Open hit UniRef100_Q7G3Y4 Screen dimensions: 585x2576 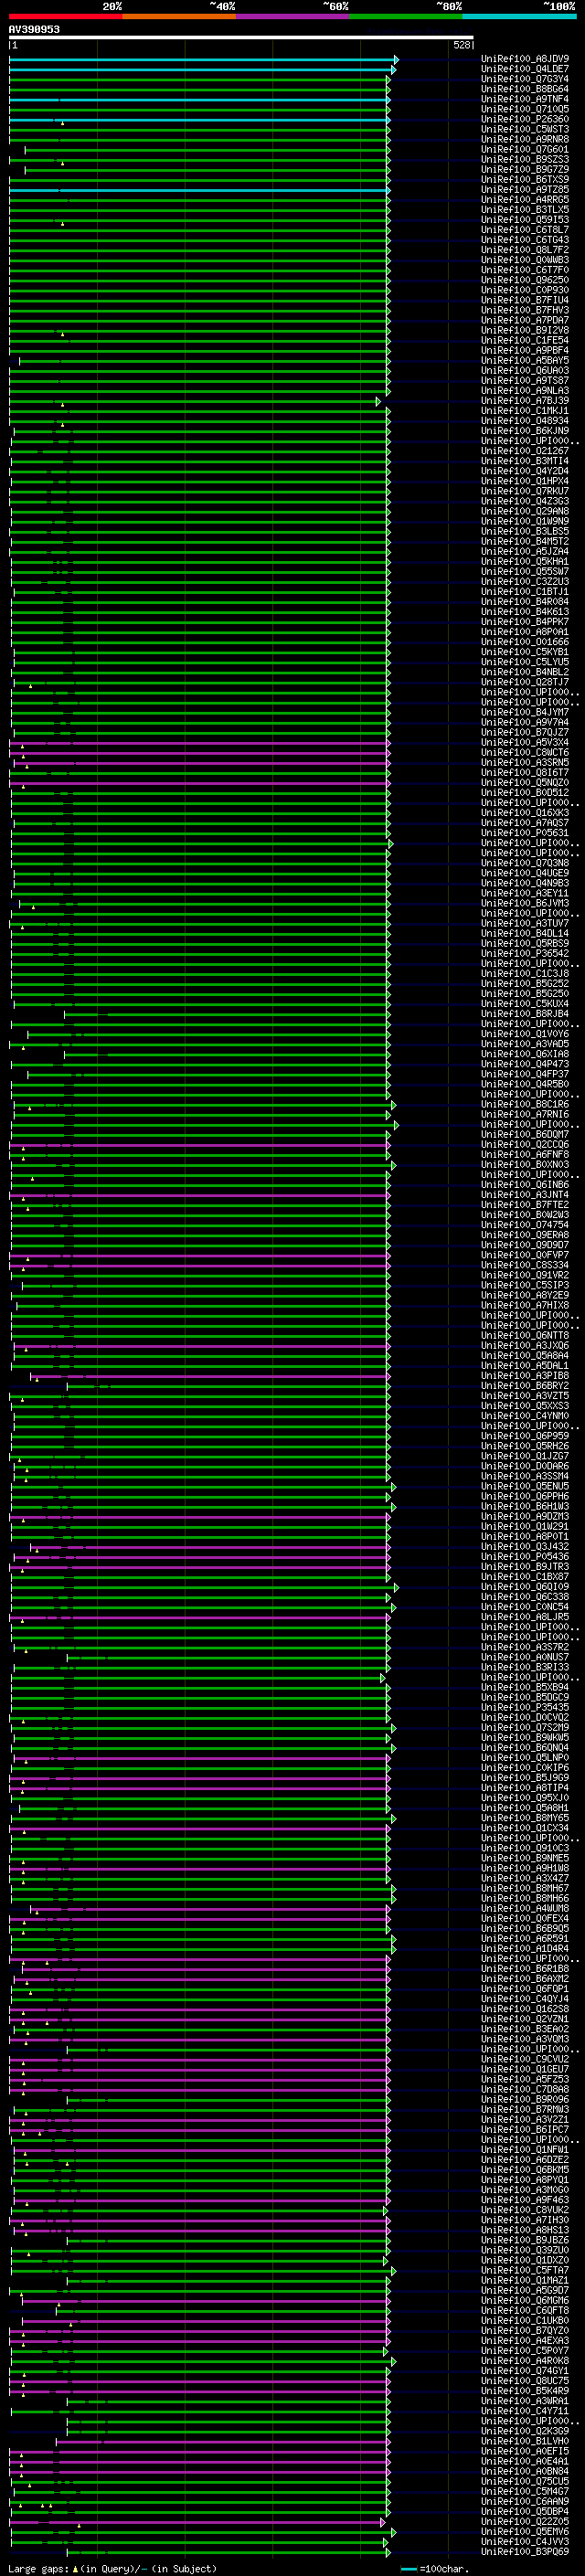[x=525, y=79]
